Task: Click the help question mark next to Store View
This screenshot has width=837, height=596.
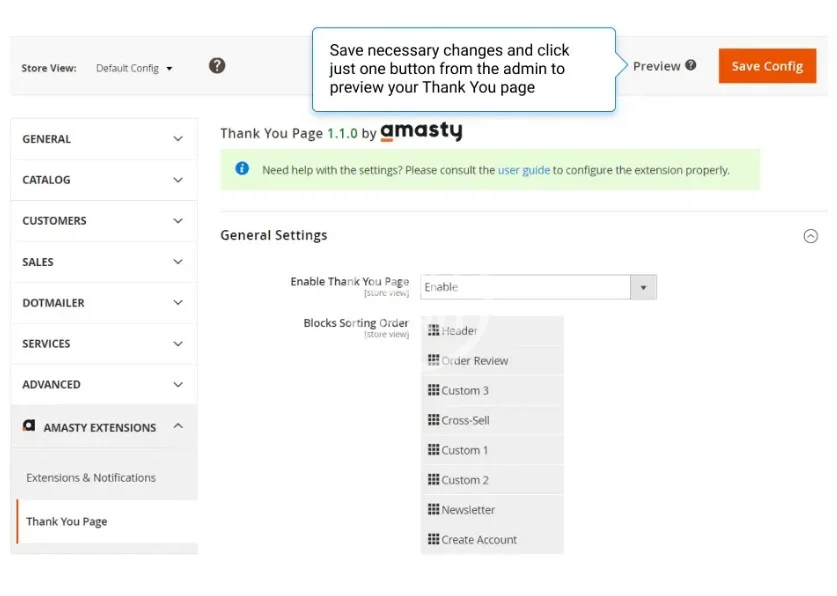Action: pos(217,66)
